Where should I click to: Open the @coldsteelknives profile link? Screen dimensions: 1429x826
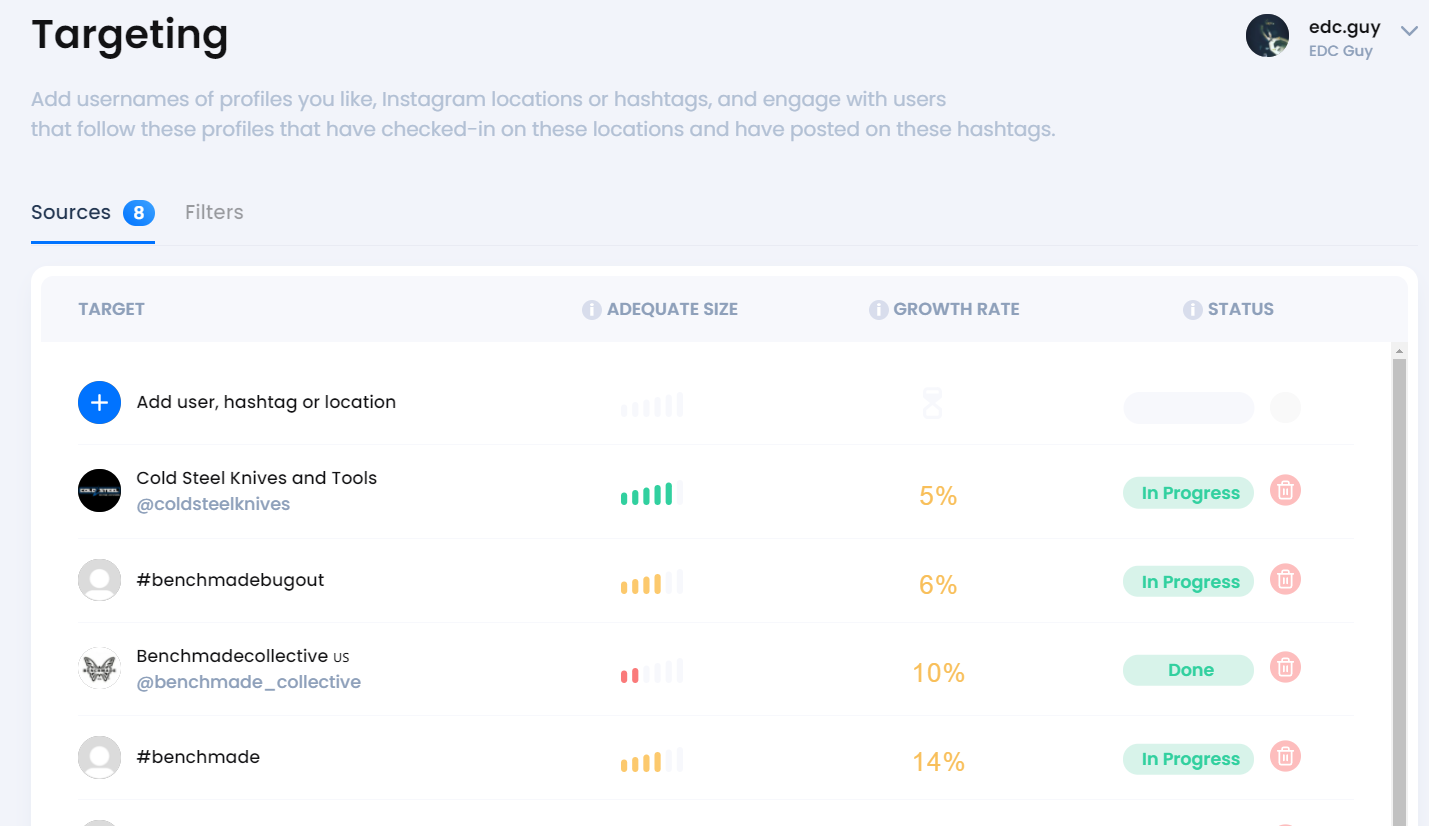point(213,504)
